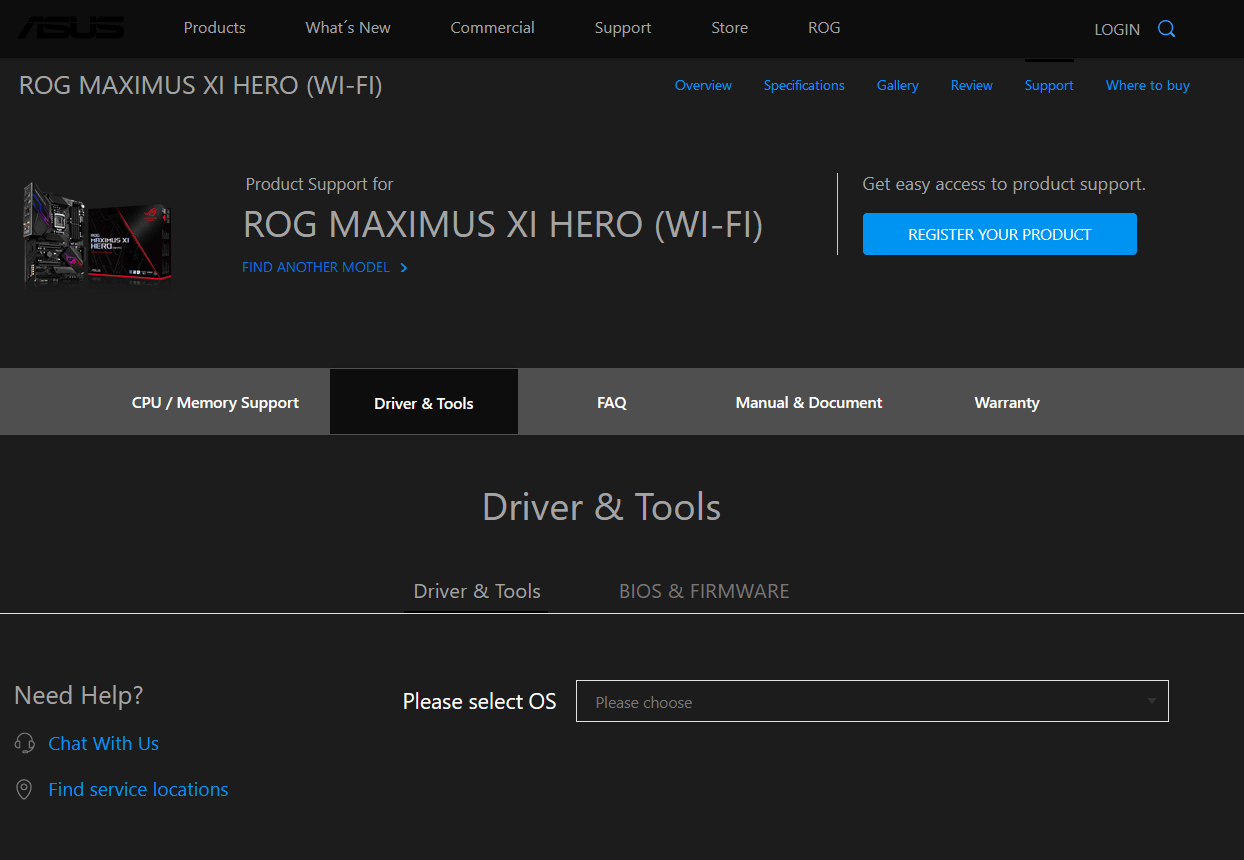The width and height of the screenshot is (1244, 860).
Task: Click the 'Product Support for' text
Action: coord(319,184)
